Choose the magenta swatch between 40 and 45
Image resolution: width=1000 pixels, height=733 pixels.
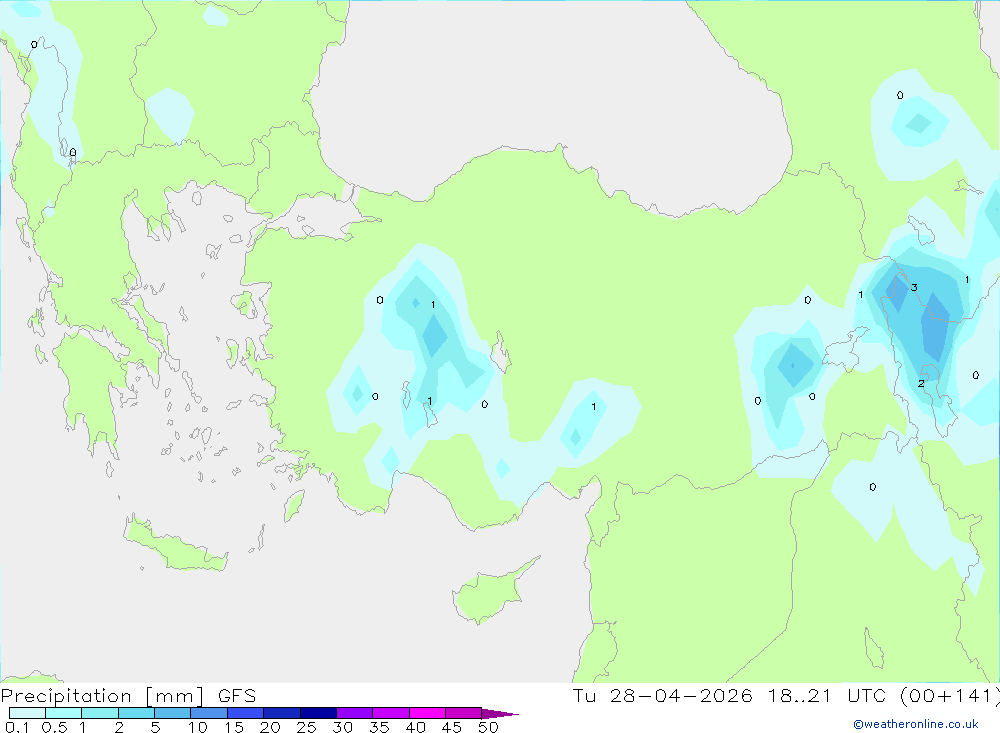(x=427, y=713)
